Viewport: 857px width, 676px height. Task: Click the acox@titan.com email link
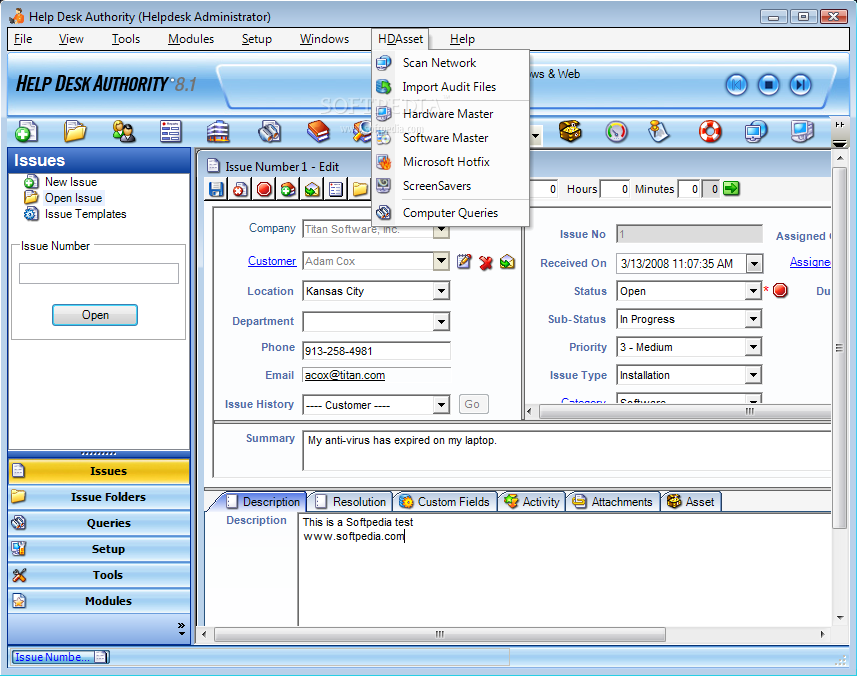pyautogui.click(x=345, y=375)
